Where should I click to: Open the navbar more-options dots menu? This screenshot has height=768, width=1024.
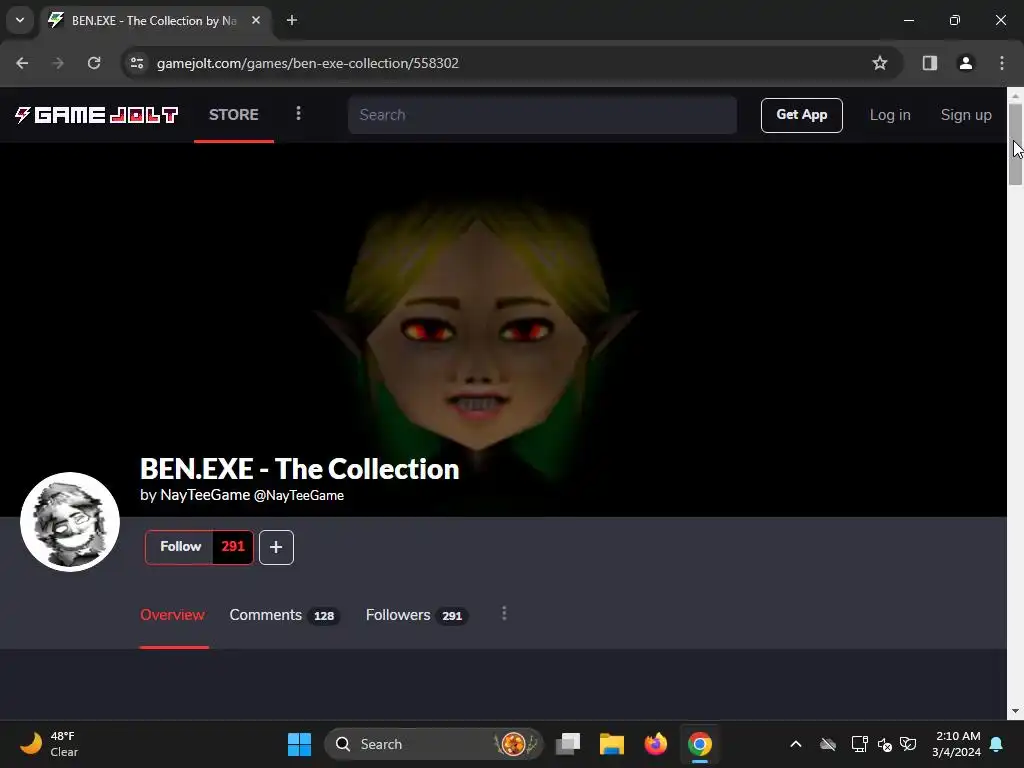tap(298, 114)
